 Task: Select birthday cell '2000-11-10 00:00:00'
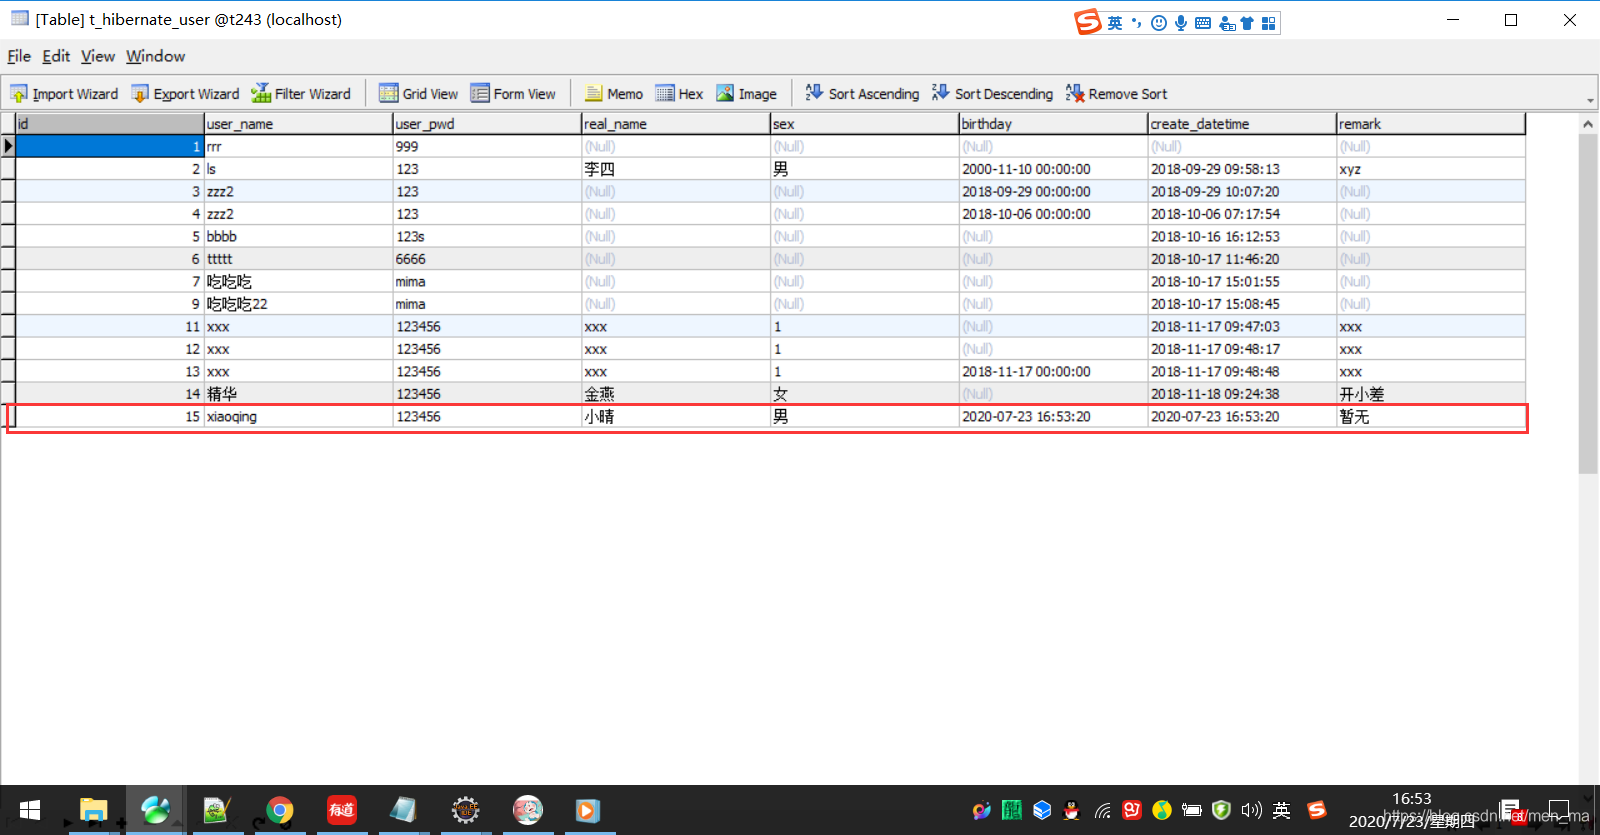pyautogui.click(x=1053, y=169)
